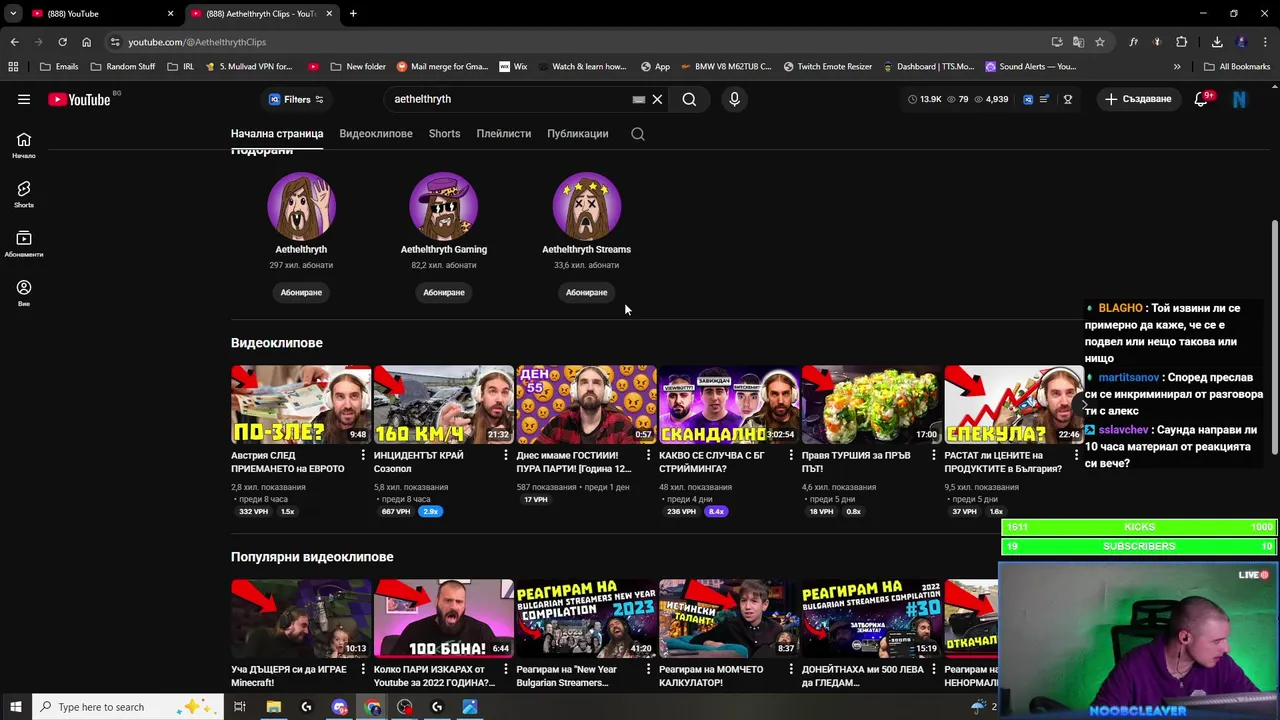Open the Chrome three-dot menu

[1266, 42]
